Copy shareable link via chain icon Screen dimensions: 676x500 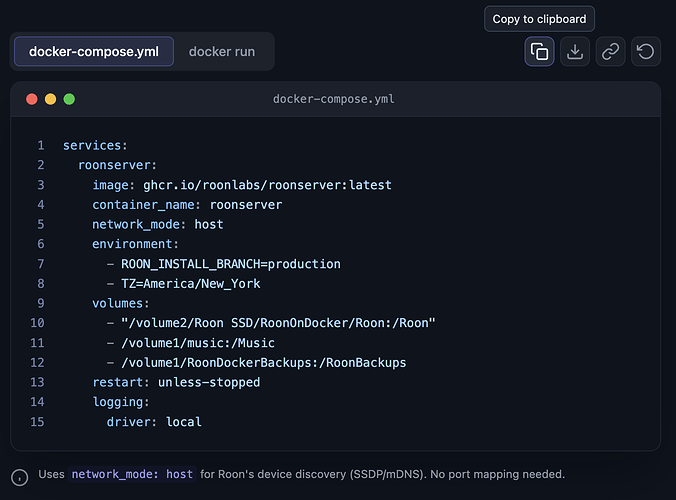(x=610, y=52)
